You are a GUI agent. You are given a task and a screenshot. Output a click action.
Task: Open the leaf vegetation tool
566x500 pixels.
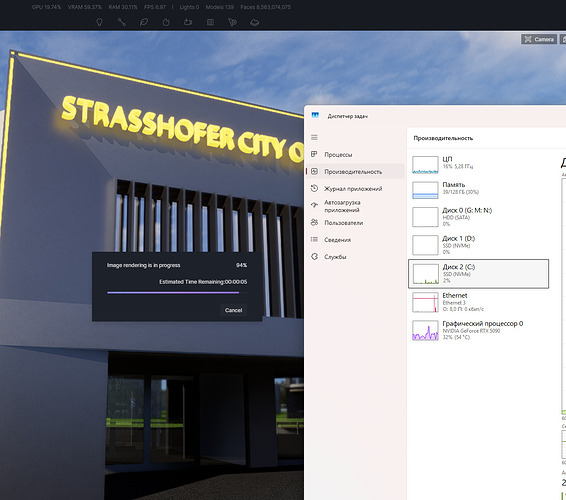pos(144,22)
